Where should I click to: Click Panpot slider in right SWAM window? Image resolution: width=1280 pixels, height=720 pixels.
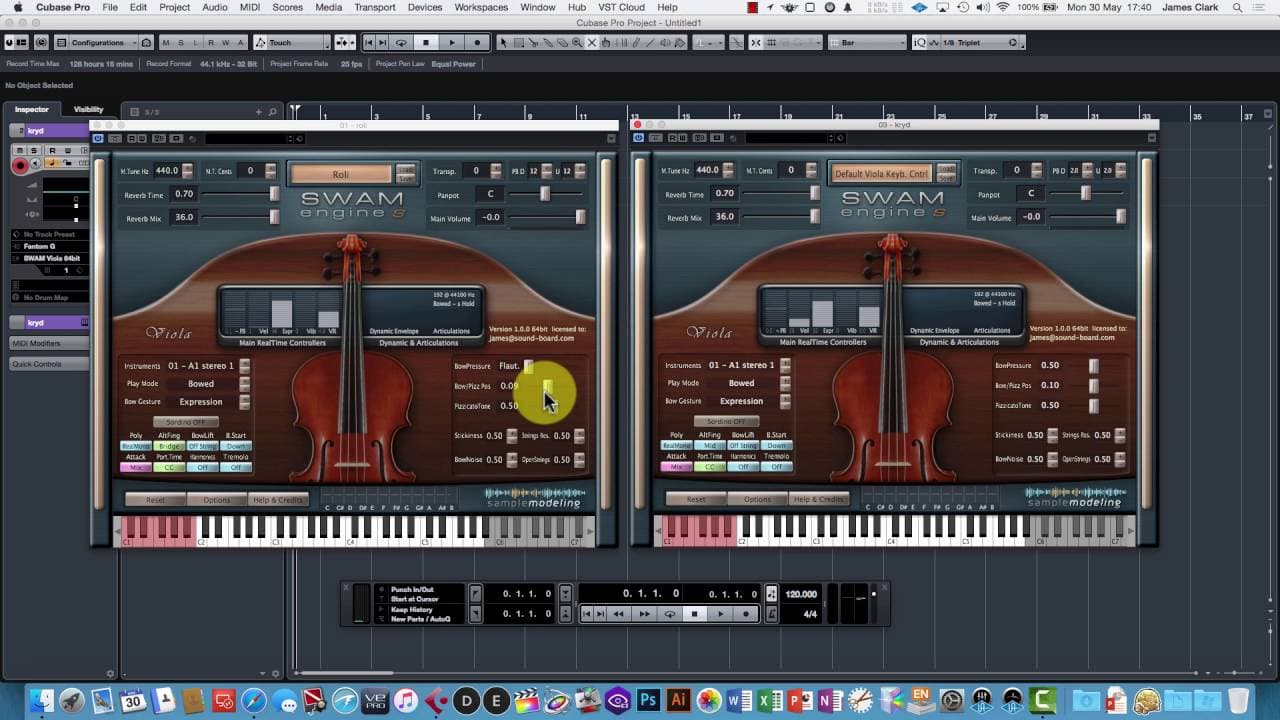[x=1086, y=194]
